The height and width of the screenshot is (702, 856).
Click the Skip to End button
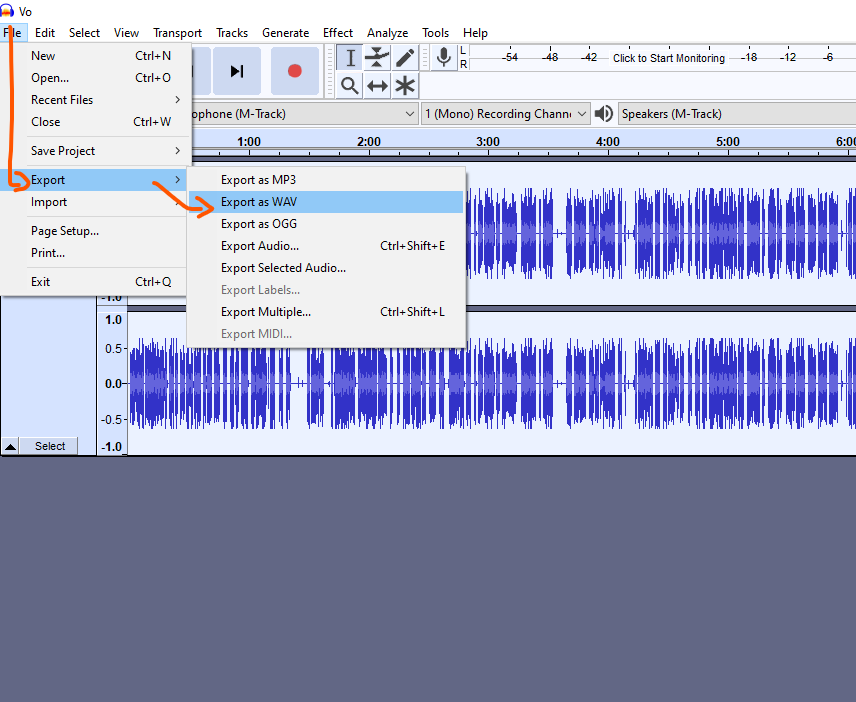236,71
